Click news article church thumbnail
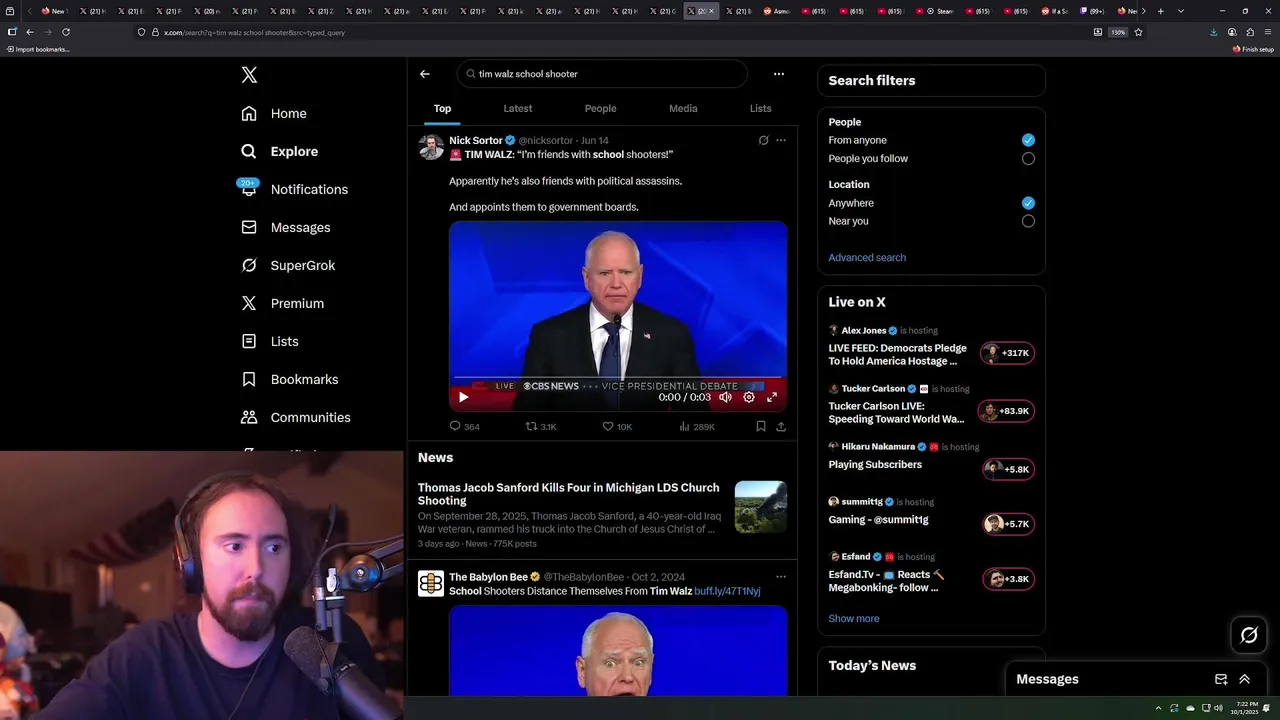 click(761, 507)
